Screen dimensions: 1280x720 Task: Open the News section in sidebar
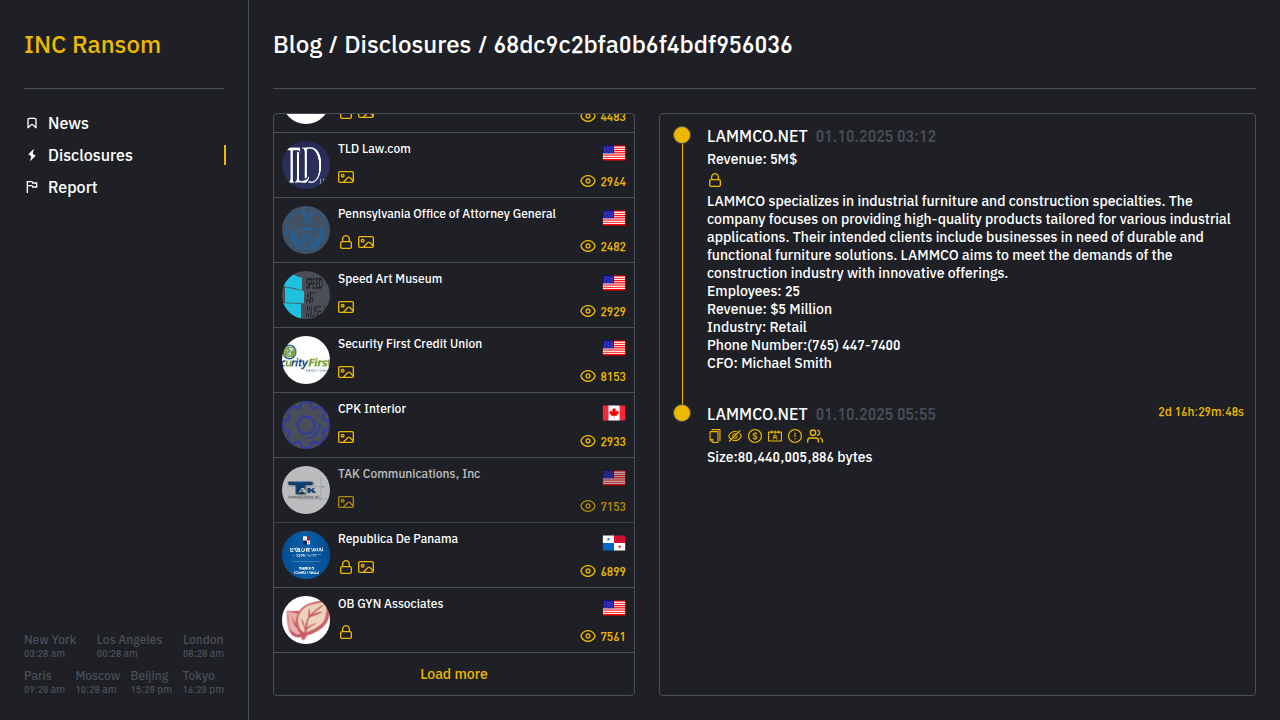pos(68,123)
